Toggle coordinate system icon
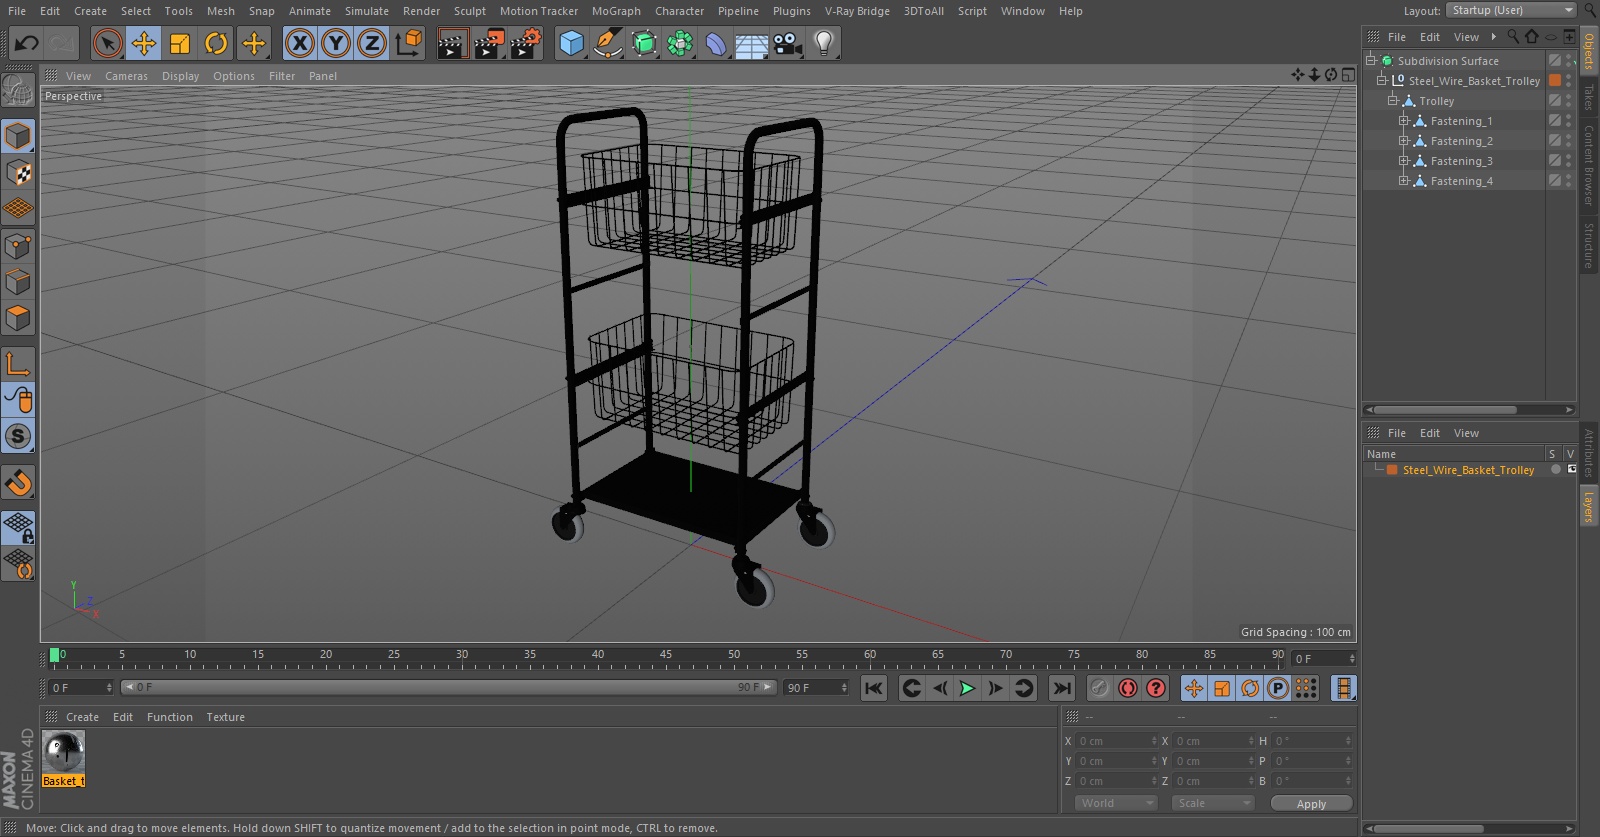The height and width of the screenshot is (837, 1600). point(409,43)
